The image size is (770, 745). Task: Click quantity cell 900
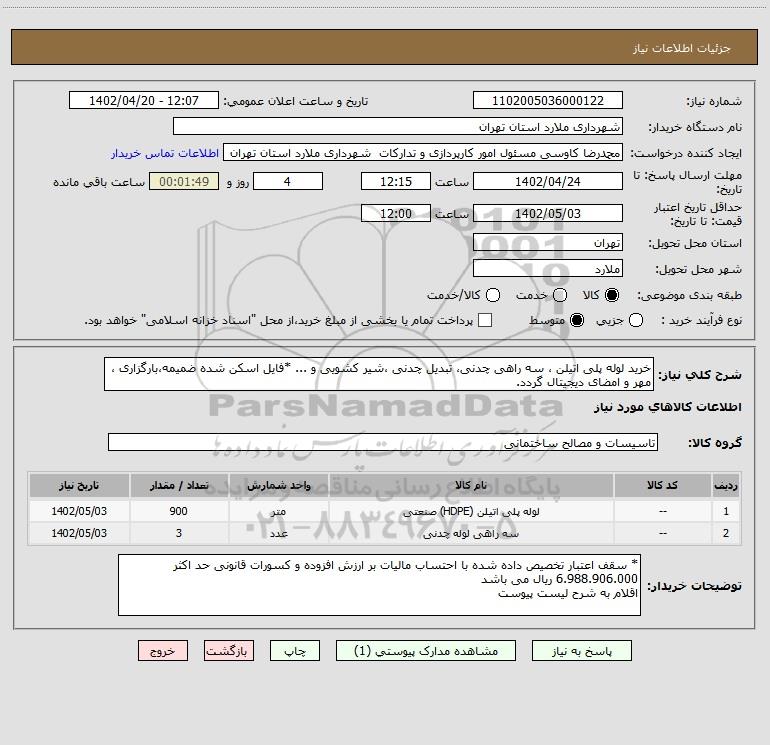coord(179,511)
